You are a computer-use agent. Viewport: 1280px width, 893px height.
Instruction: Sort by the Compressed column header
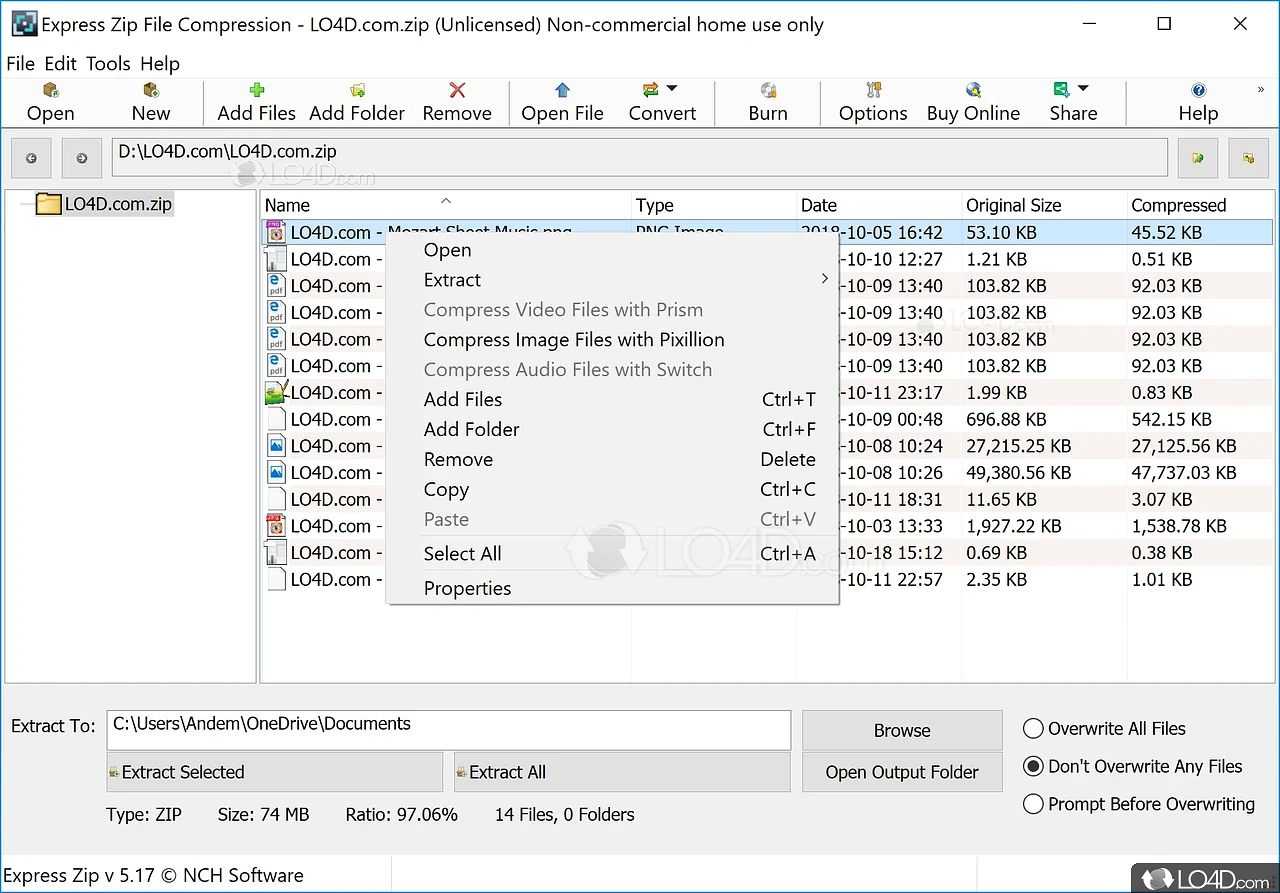click(x=1200, y=205)
